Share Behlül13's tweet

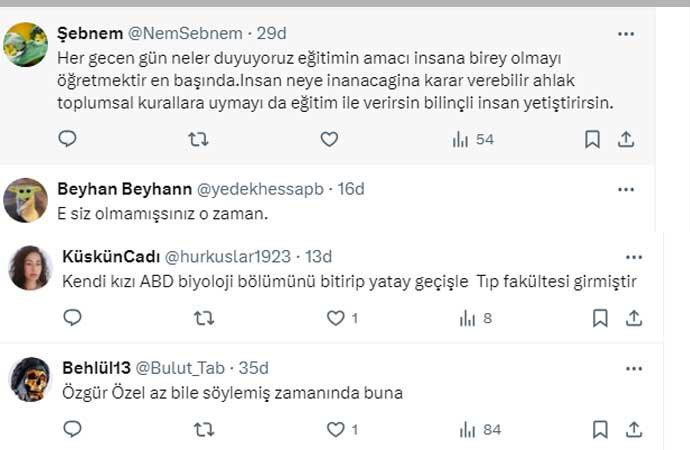(x=633, y=430)
